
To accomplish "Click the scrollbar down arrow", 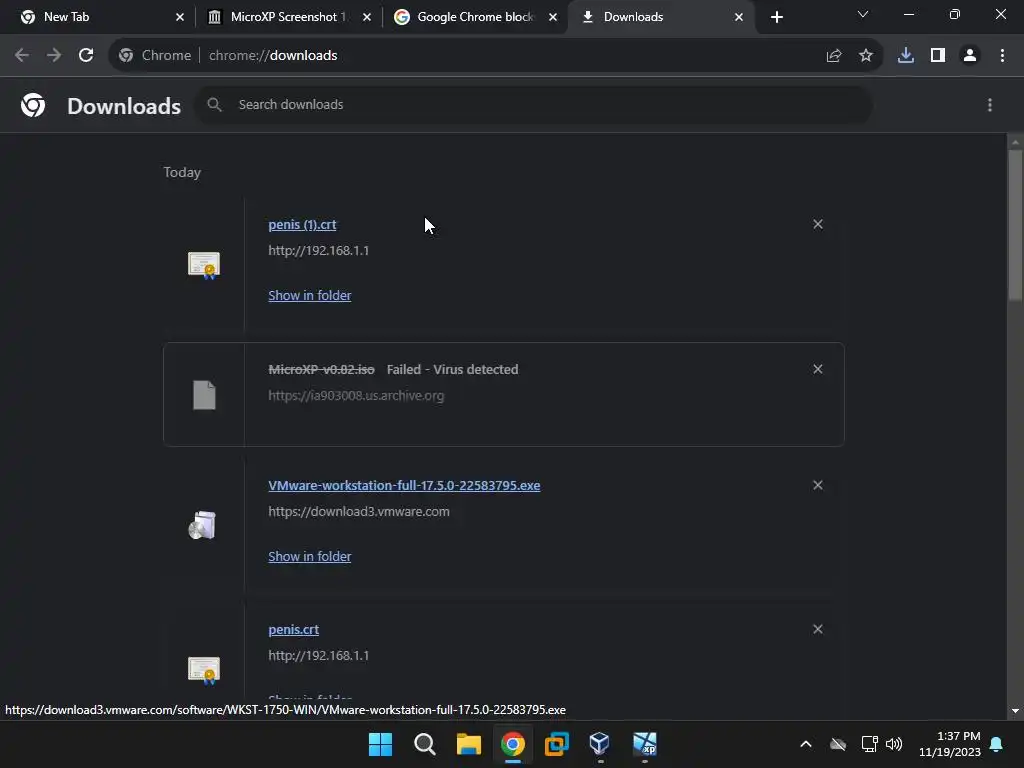I will (1015, 711).
